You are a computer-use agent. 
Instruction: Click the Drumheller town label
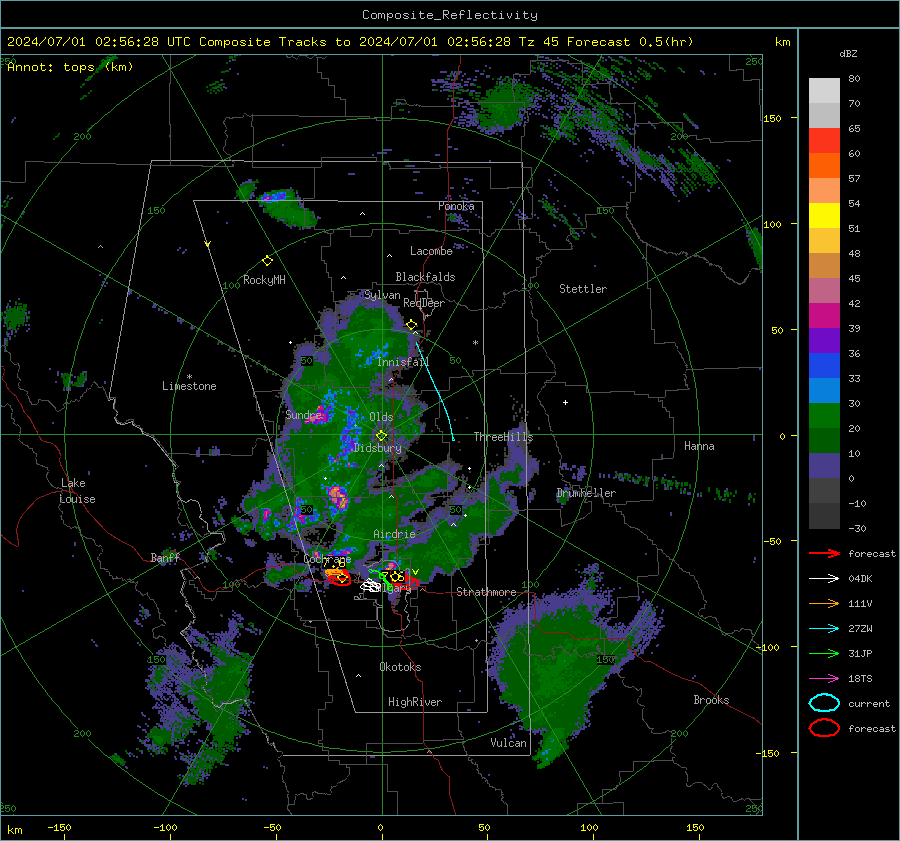586,493
